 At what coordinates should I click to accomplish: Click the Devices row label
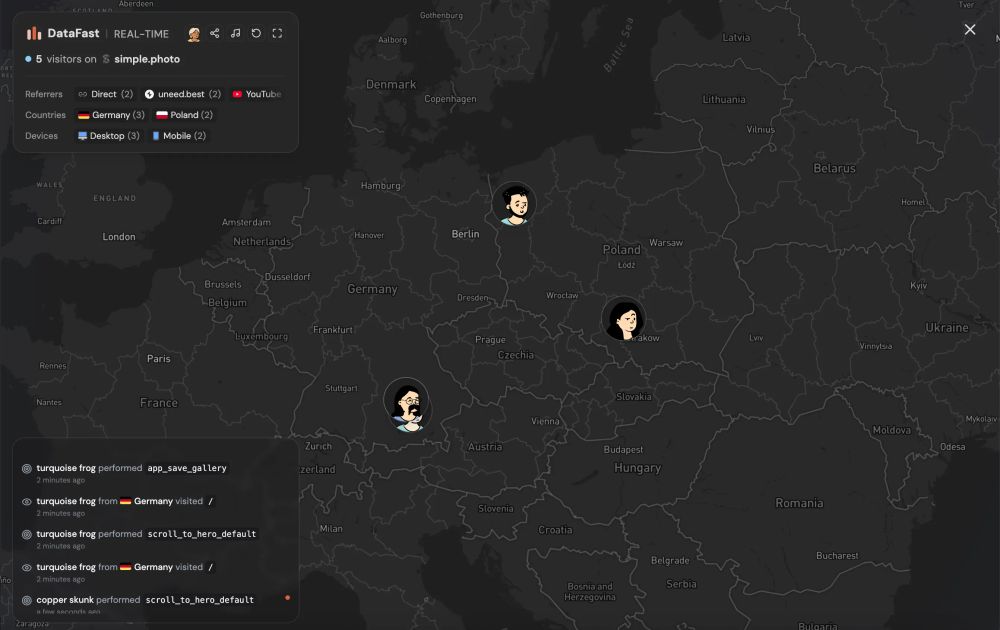(x=41, y=136)
